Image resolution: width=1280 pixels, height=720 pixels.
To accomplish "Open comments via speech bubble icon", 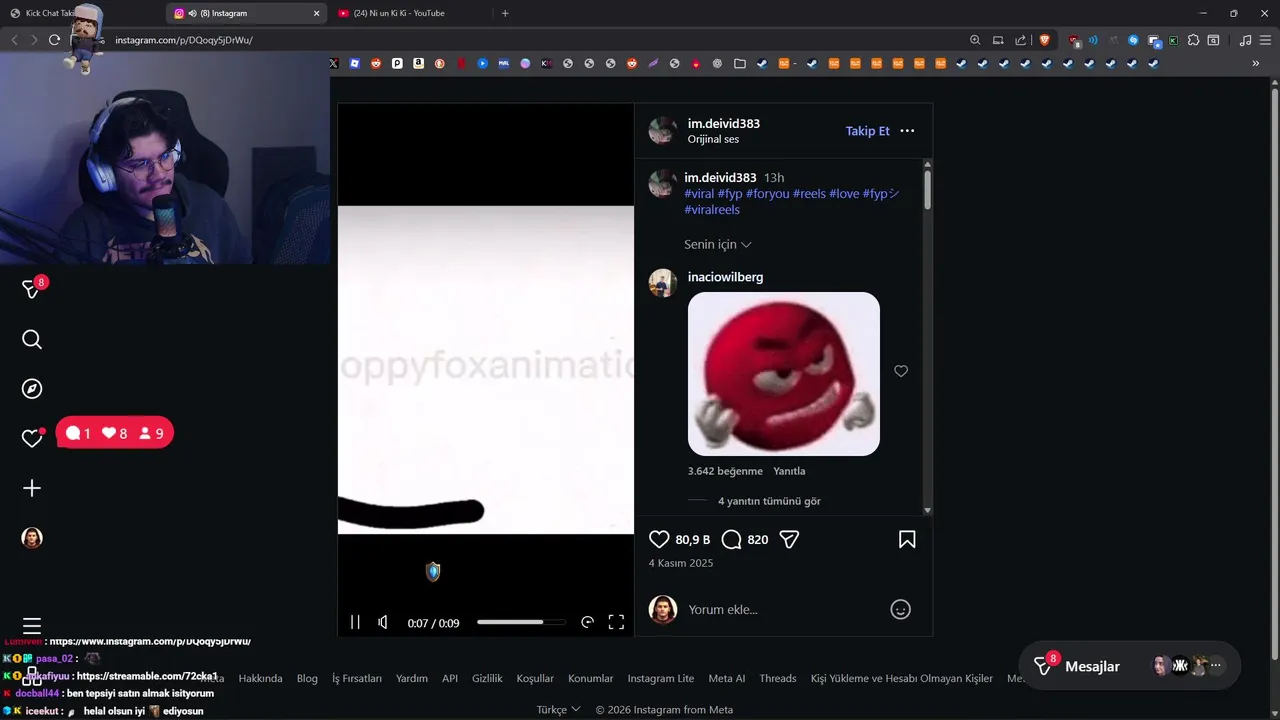I will coord(732,540).
